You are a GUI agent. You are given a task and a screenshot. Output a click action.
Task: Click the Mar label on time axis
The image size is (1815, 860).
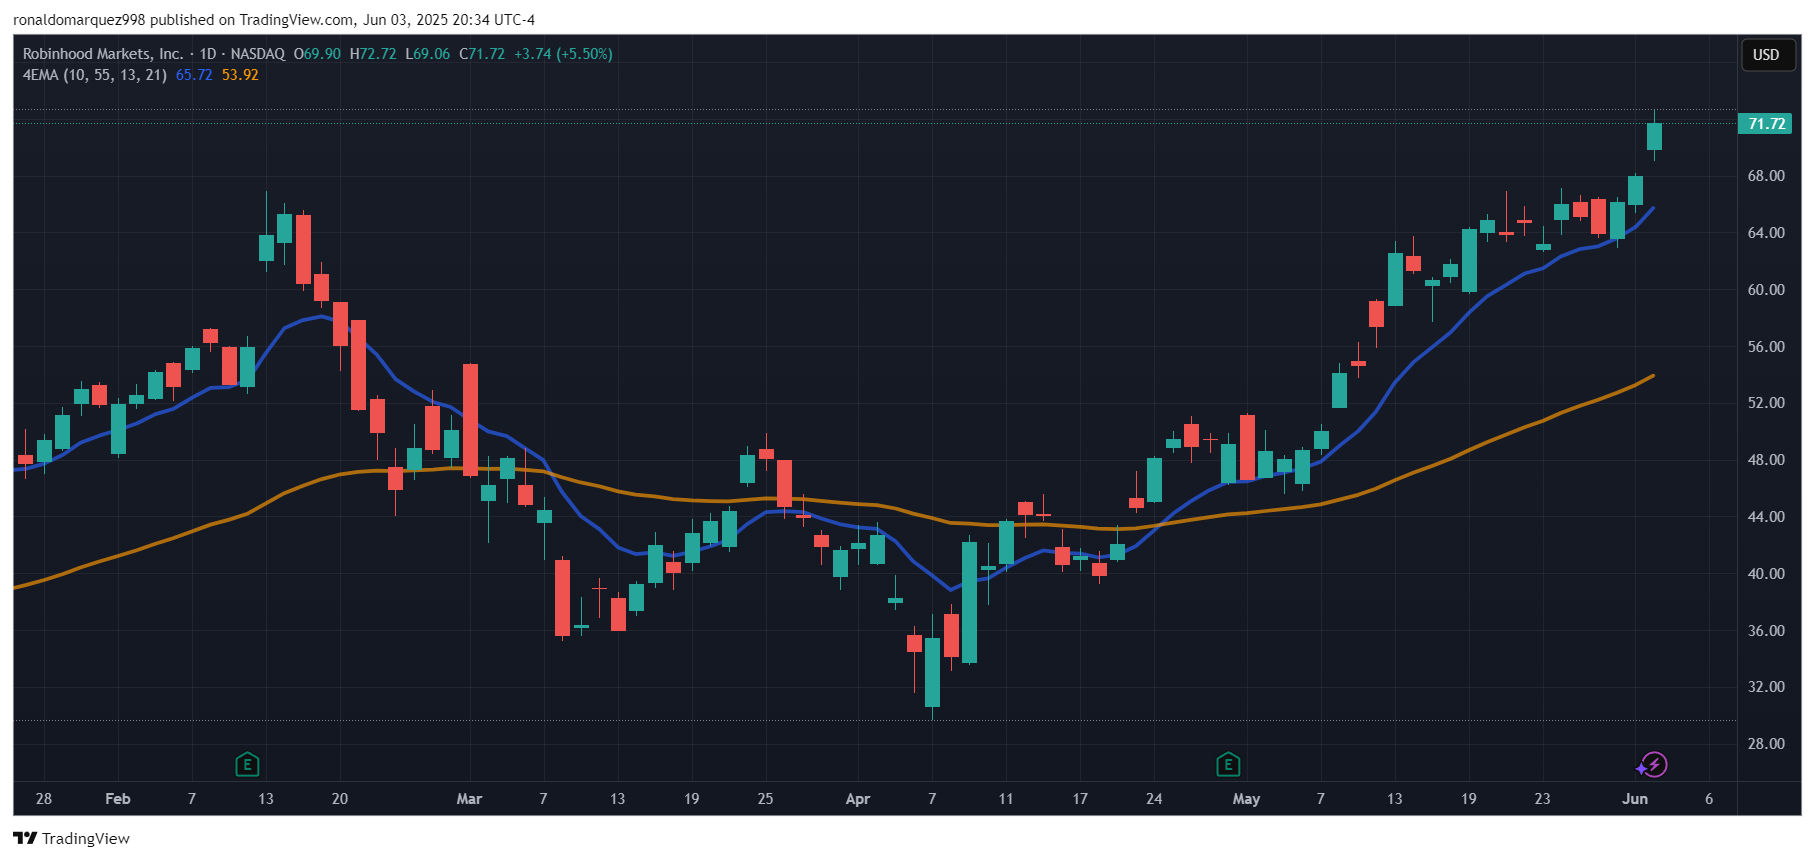coord(469,799)
